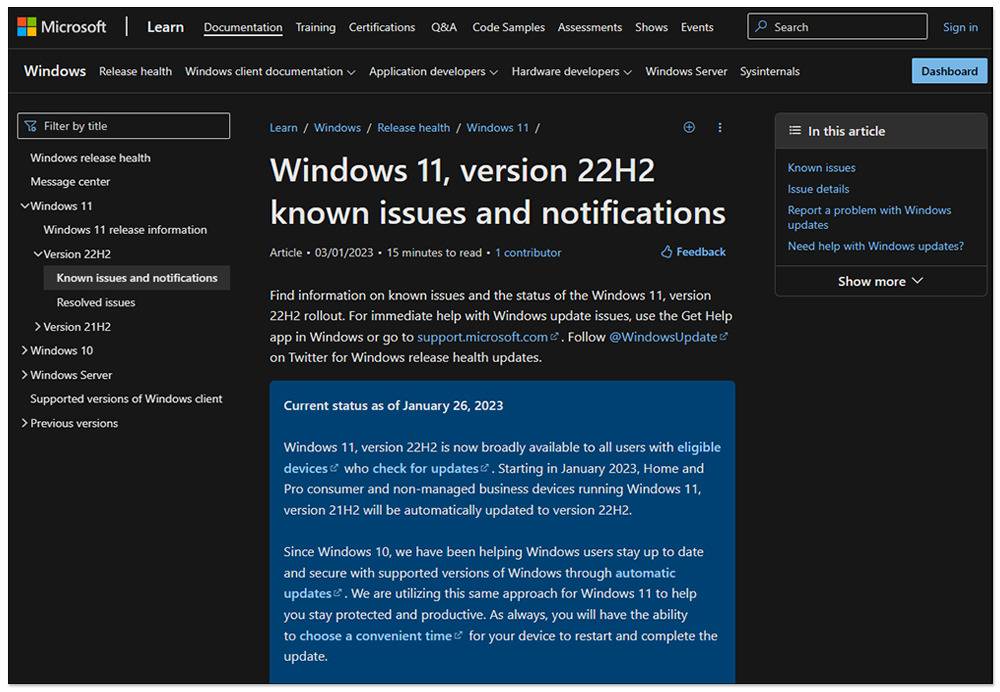Switch to the Training tab

(315, 27)
